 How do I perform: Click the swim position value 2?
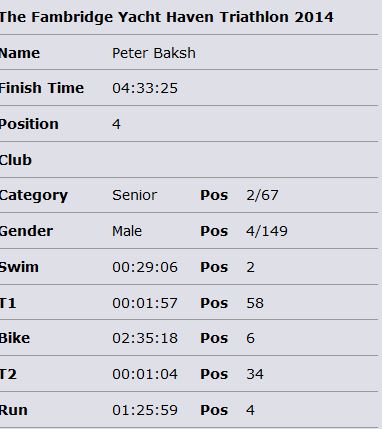coord(250,267)
